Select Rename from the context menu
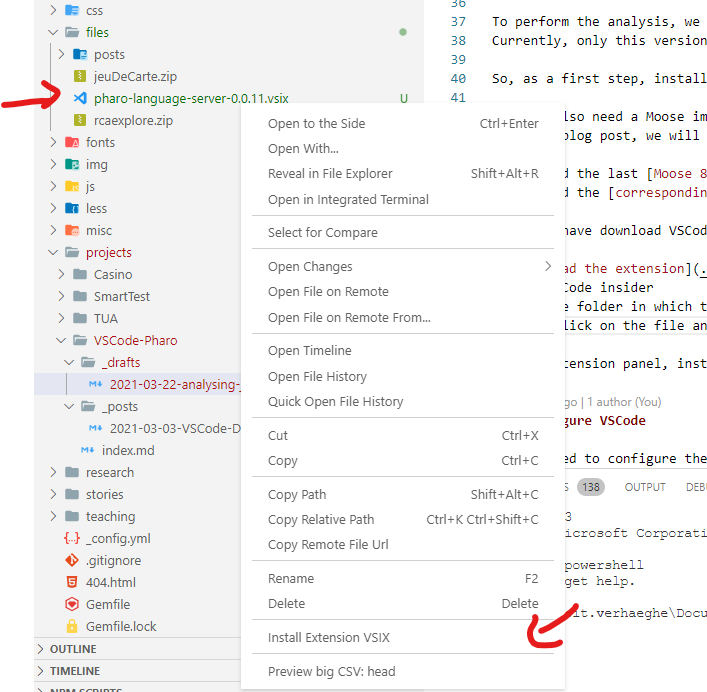The width and height of the screenshot is (707, 692). pyautogui.click(x=403, y=578)
